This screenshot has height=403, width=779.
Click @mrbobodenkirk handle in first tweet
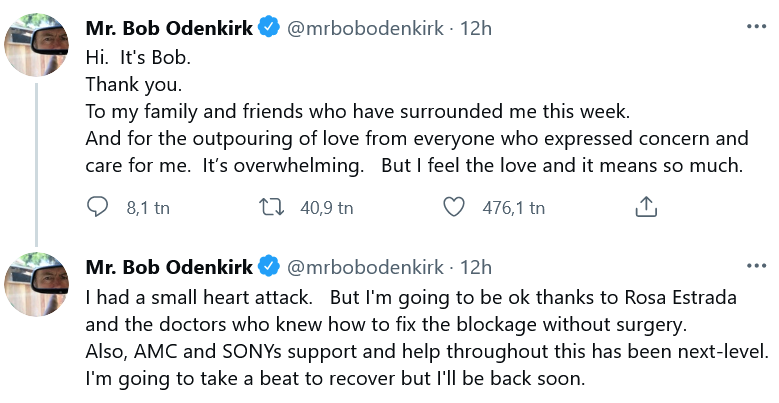(365, 28)
